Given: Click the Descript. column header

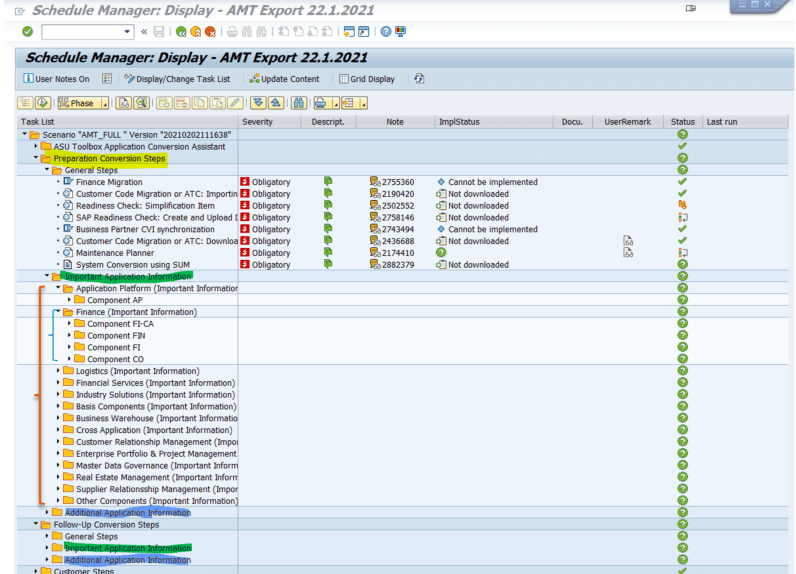Looking at the screenshot, I should coord(328,122).
